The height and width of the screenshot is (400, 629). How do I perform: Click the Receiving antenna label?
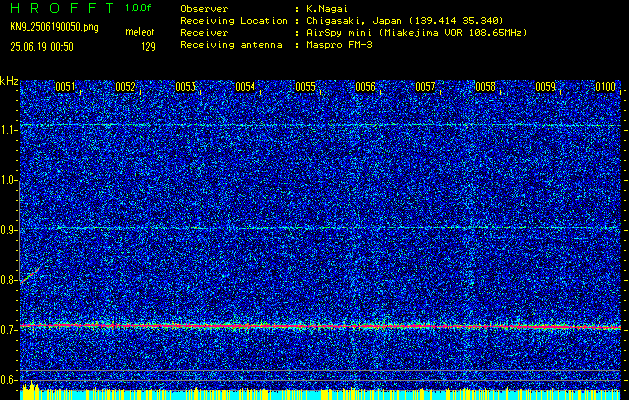point(231,45)
